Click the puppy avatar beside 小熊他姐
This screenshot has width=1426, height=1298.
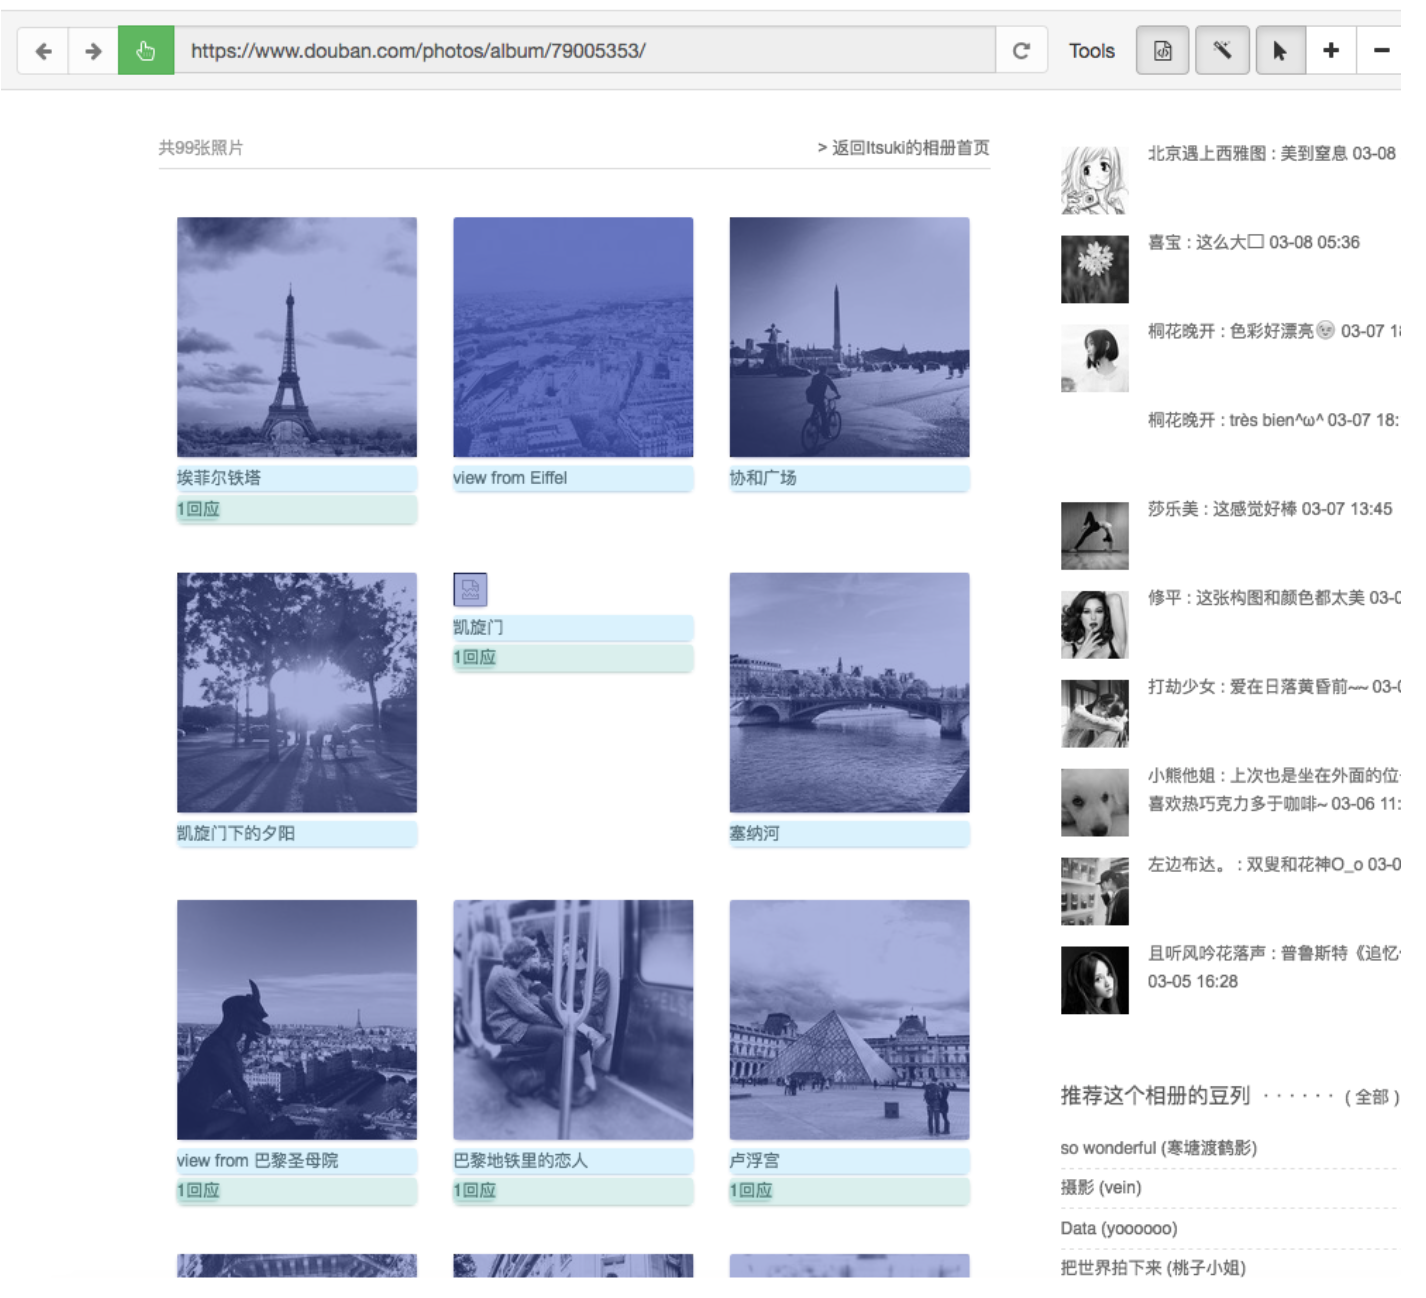pyautogui.click(x=1095, y=803)
